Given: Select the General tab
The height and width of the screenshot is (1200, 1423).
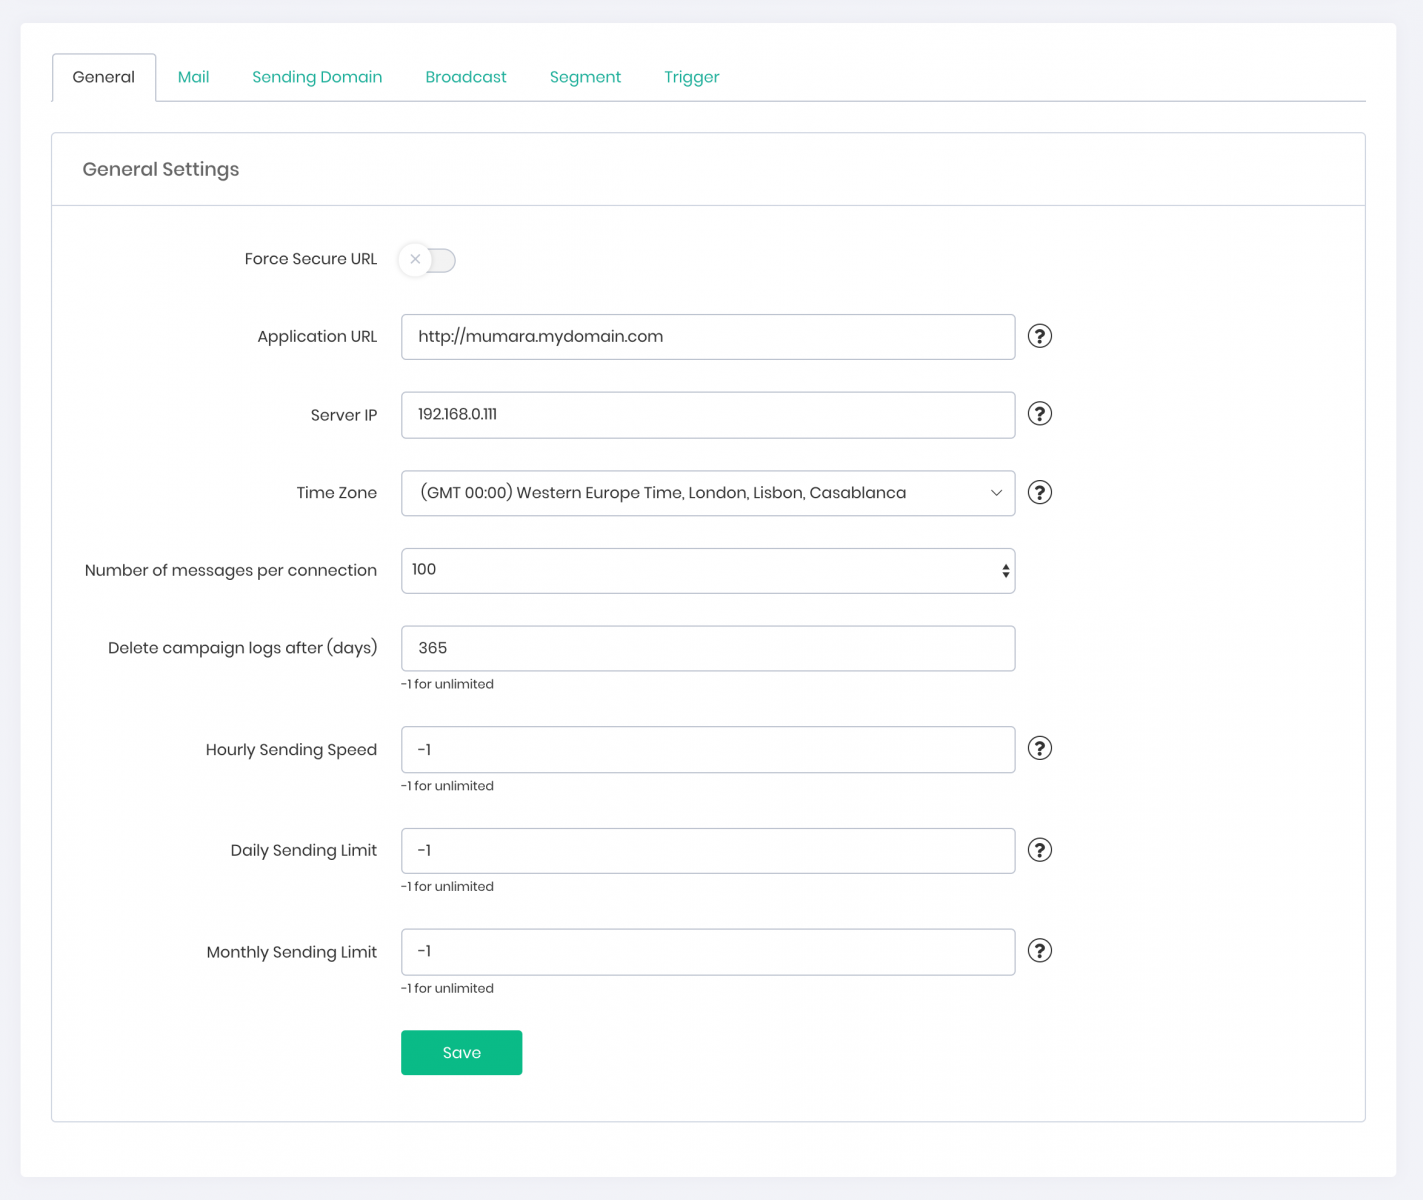Looking at the screenshot, I should pyautogui.click(x=104, y=77).
